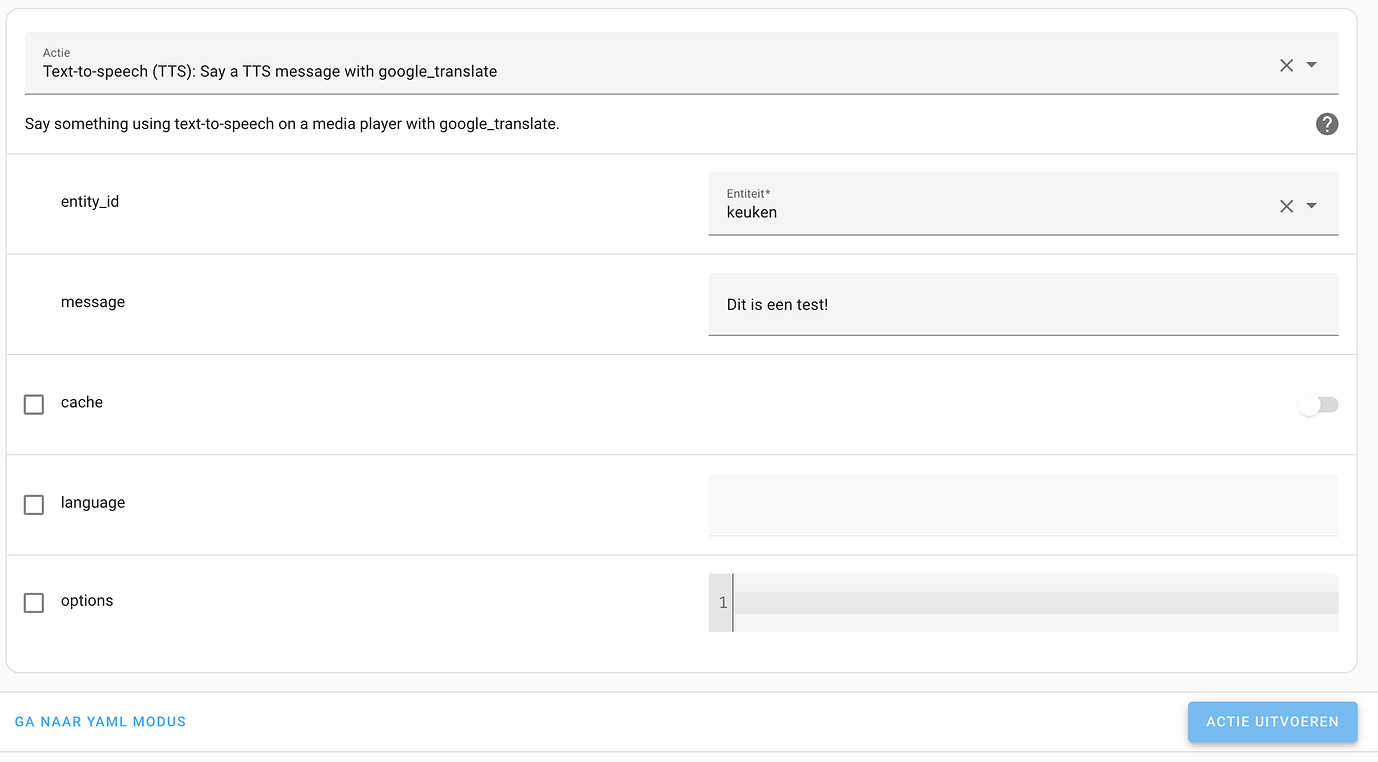Clear the keuken entity selection
This screenshot has width=1378, height=762.
coord(1286,206)
